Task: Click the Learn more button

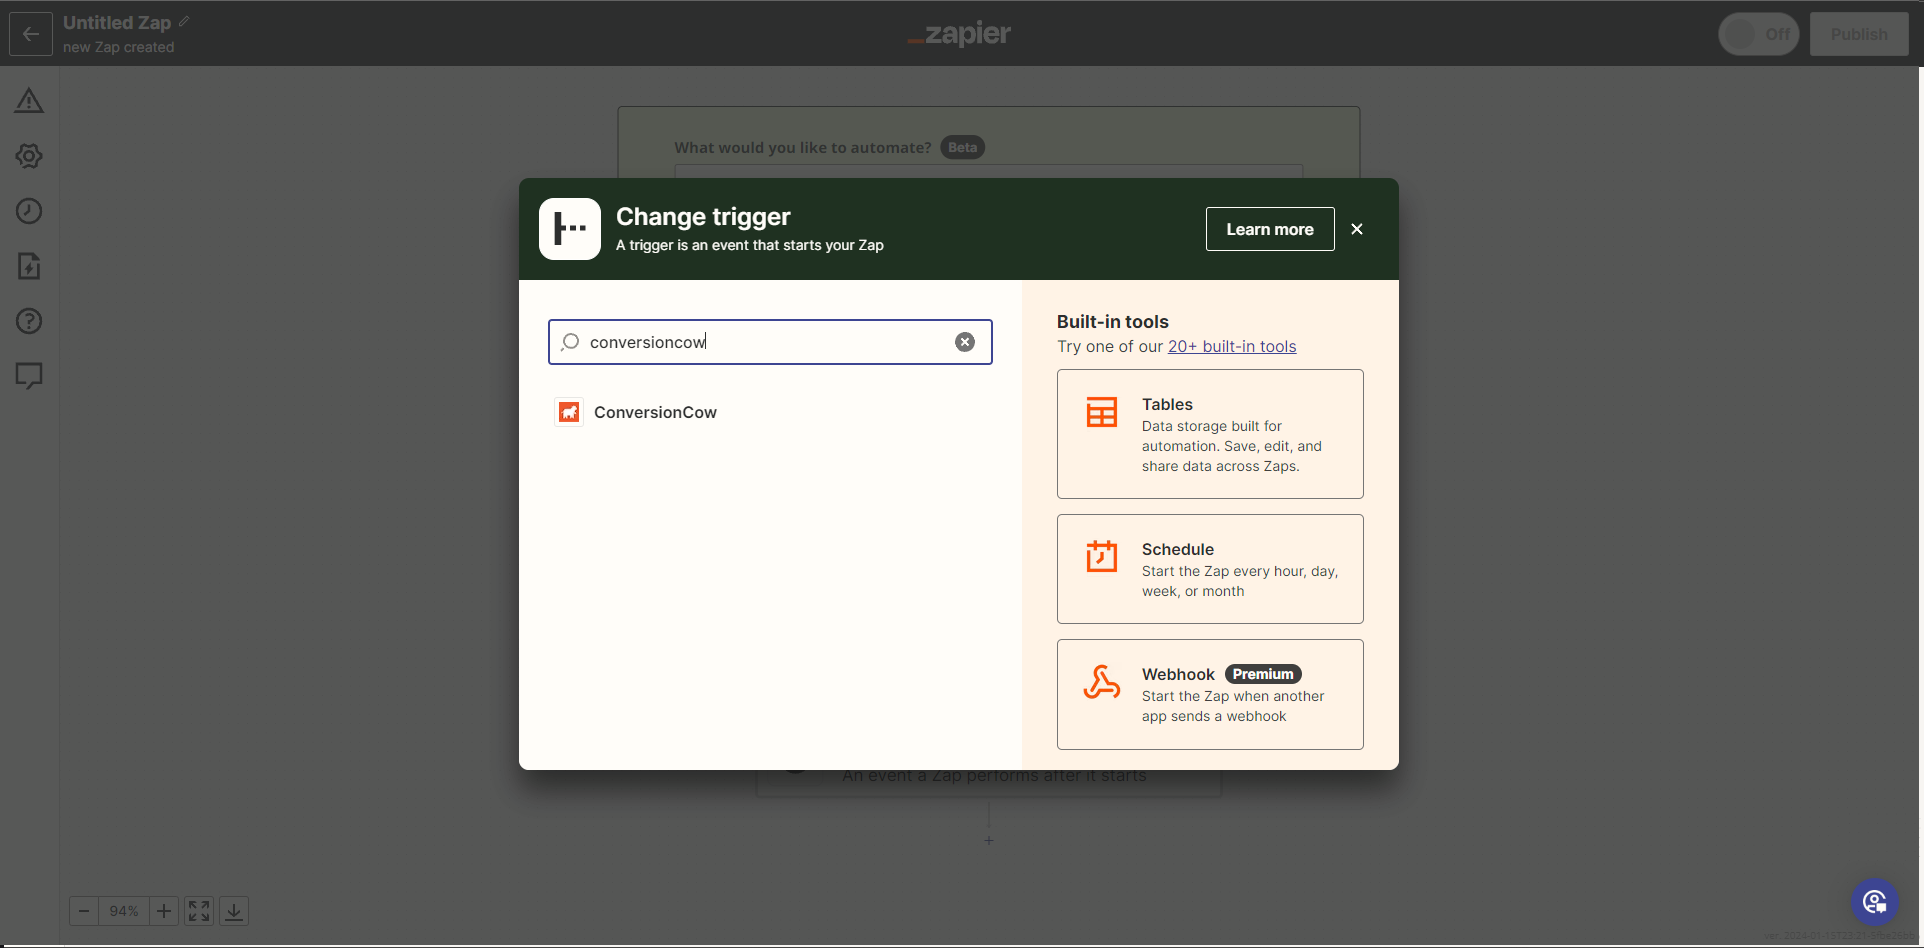Action: (1270, 229)
